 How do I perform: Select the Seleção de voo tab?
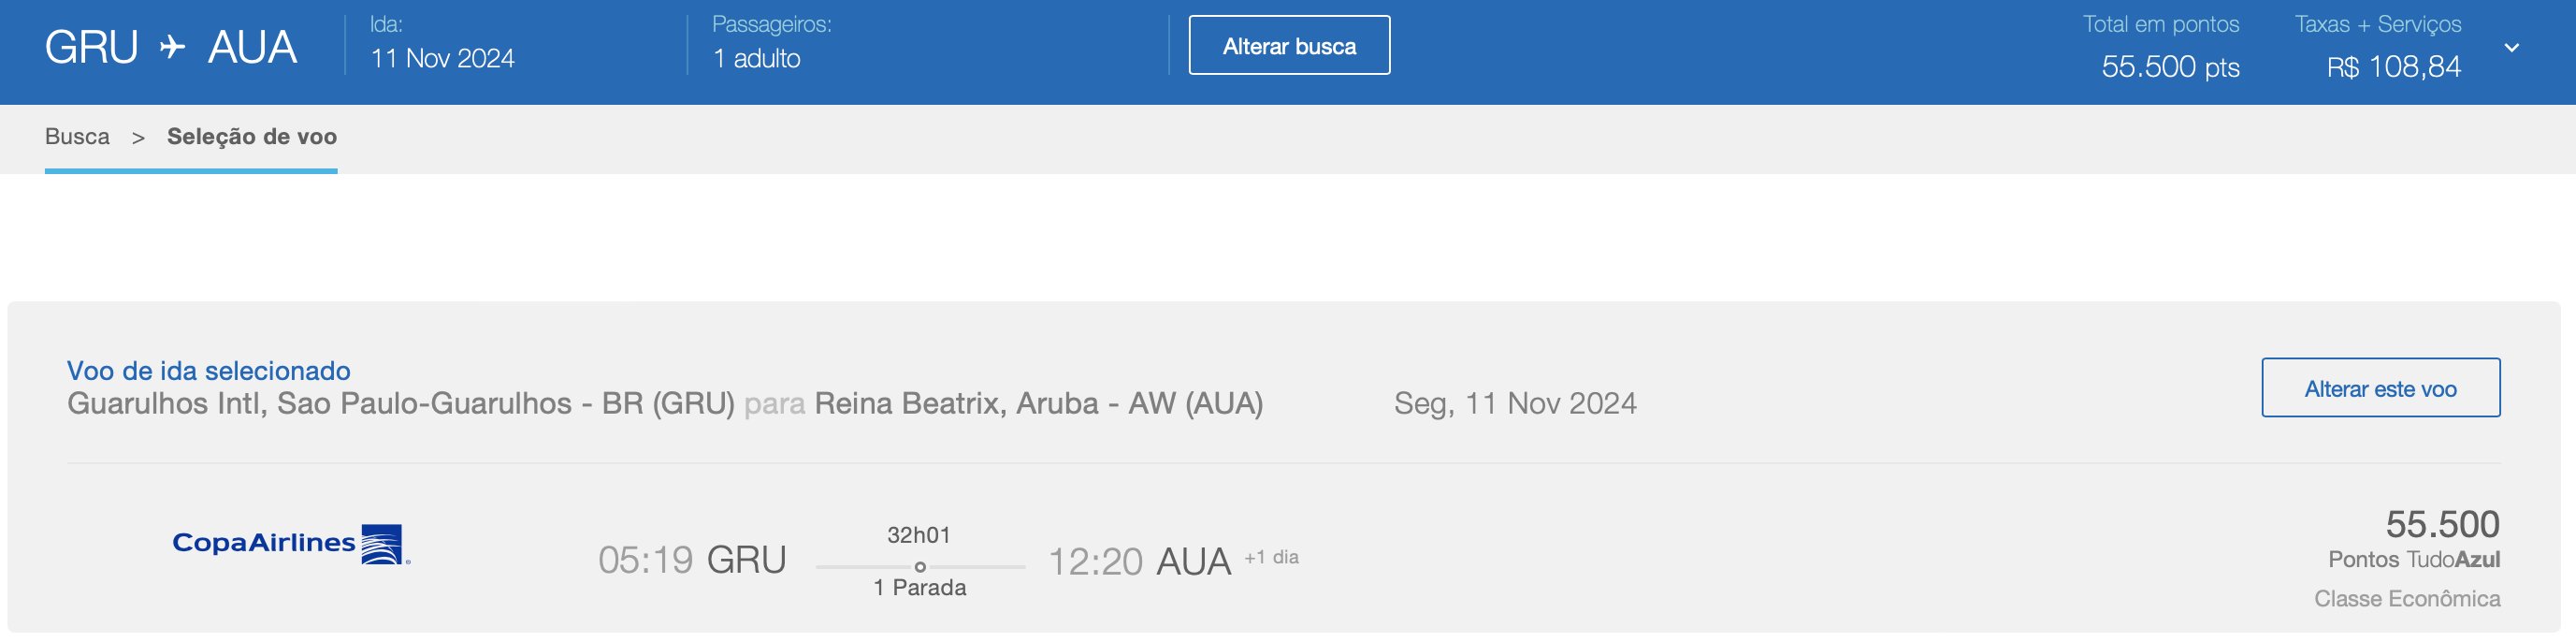(252, 137)
